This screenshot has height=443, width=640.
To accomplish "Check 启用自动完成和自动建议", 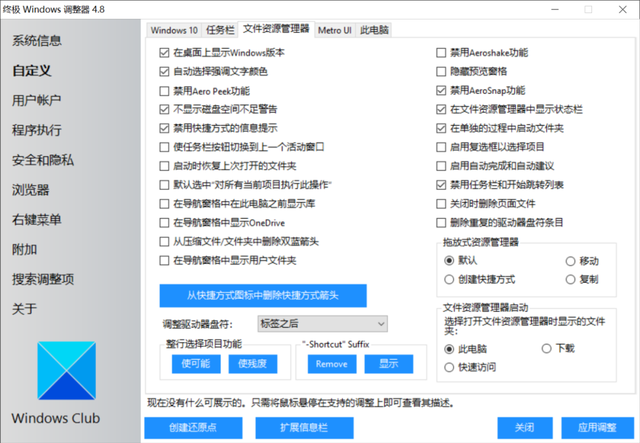I will pyautogui.click(x=441, y=166).
